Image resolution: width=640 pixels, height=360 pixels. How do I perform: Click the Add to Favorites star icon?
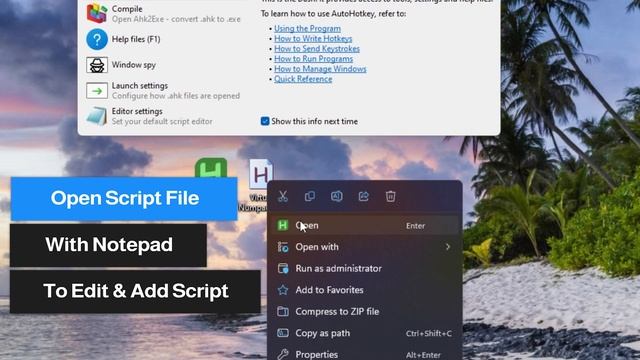pyautogui.click(x=283, y=290)
